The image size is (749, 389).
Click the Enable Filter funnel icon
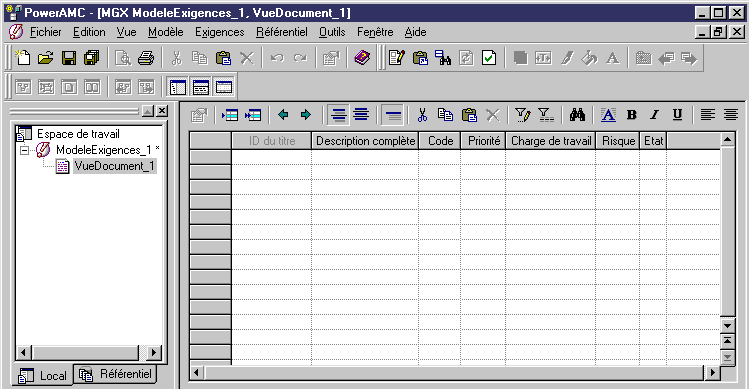[546, 115]
